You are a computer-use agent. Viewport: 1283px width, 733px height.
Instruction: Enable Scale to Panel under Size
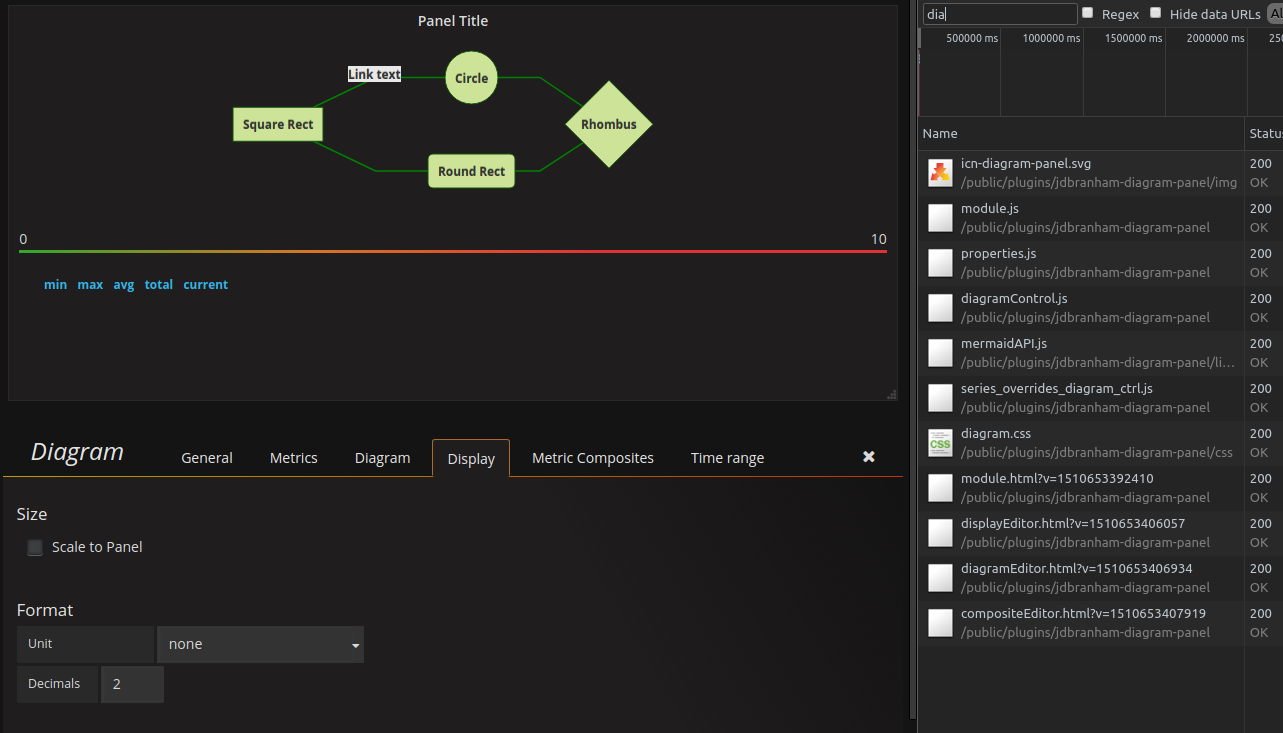pos(35,547)
